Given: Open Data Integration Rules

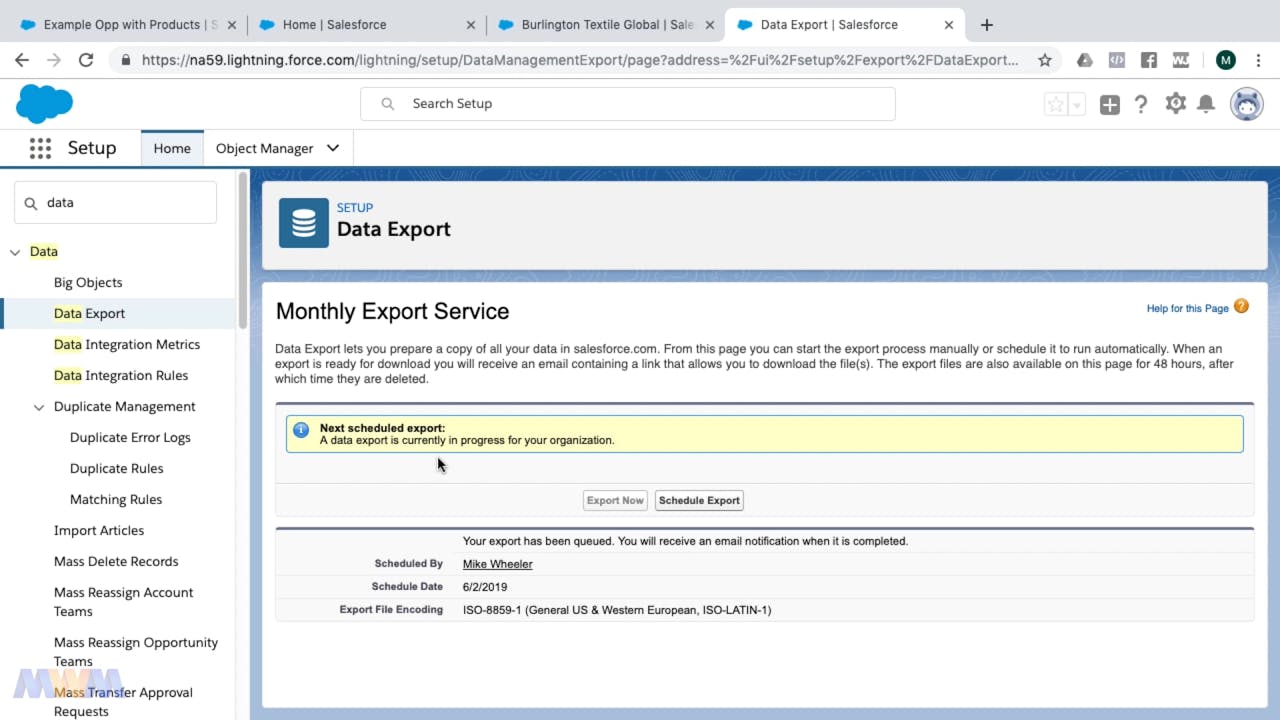Looking at the screenshot, I should click(x=121, y=376).
